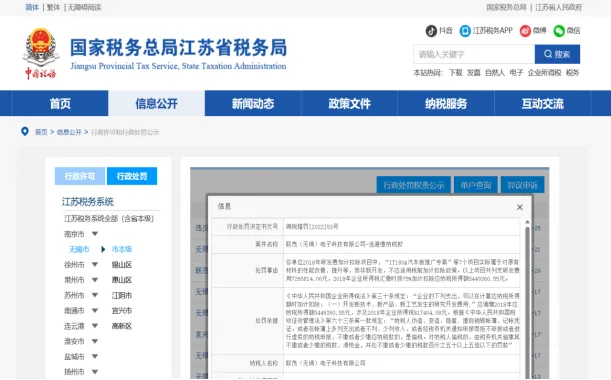Open the 首页 navigation tab
The image size is (611, 380).
tap(60, 103)
